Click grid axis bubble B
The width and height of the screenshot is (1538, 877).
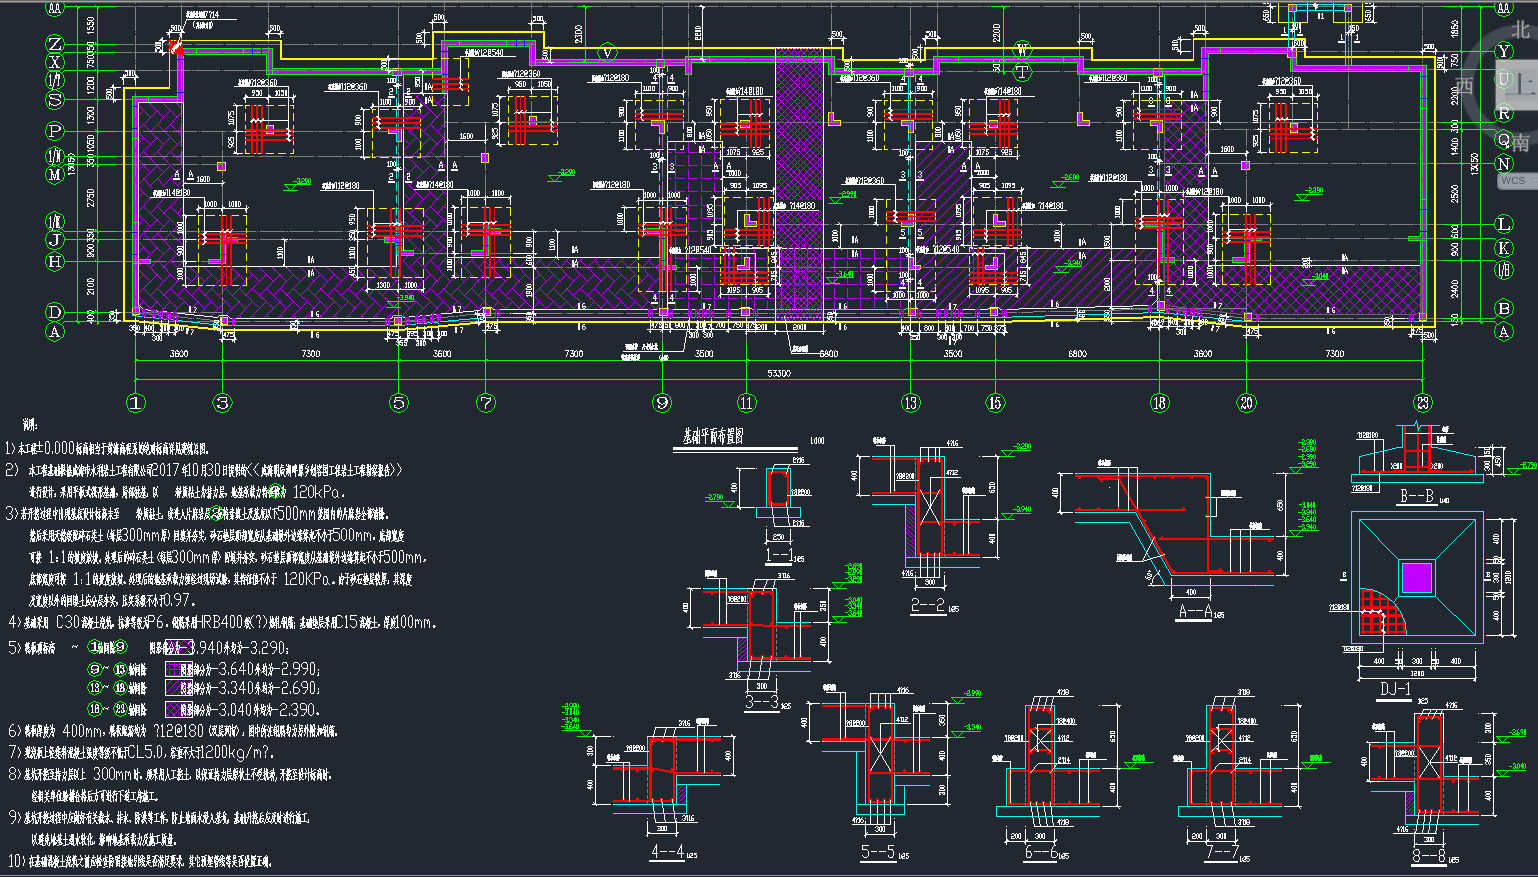1503,309
